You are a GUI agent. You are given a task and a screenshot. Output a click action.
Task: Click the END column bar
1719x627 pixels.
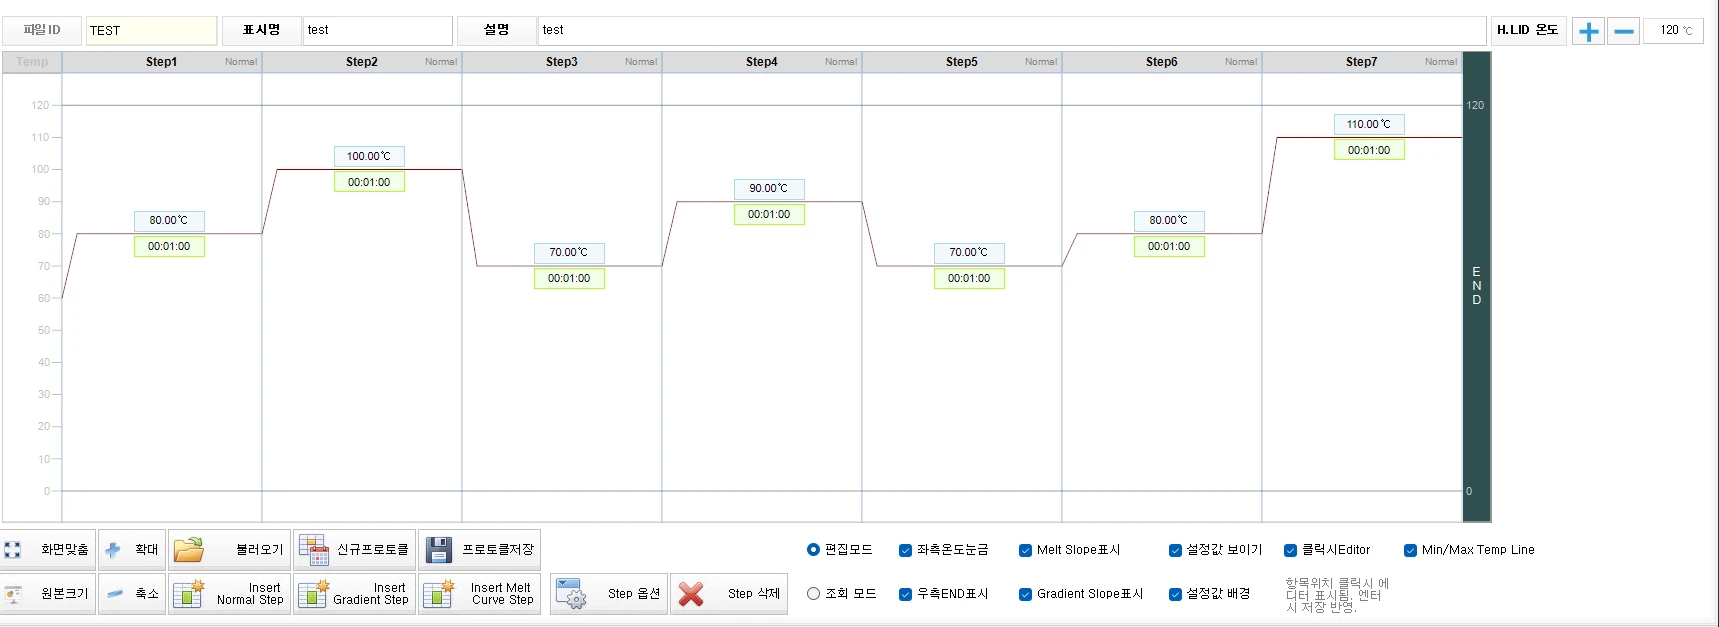1476,287
